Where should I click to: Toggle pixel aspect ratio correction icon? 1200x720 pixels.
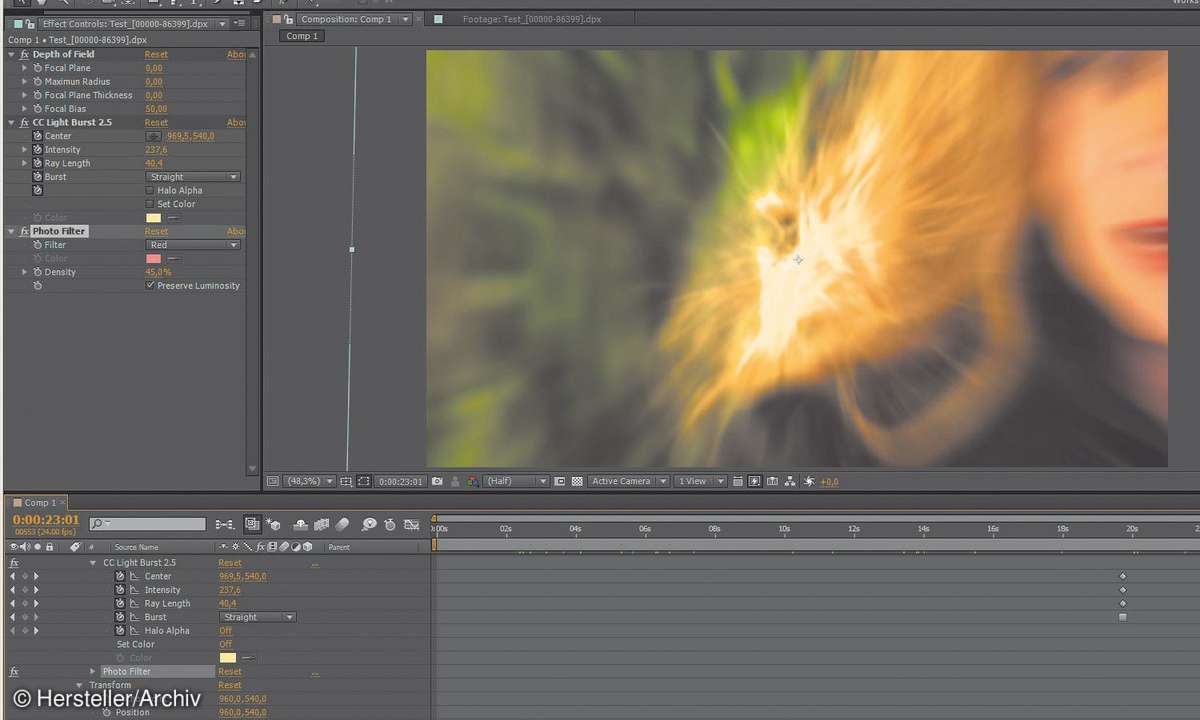[737, 481]
